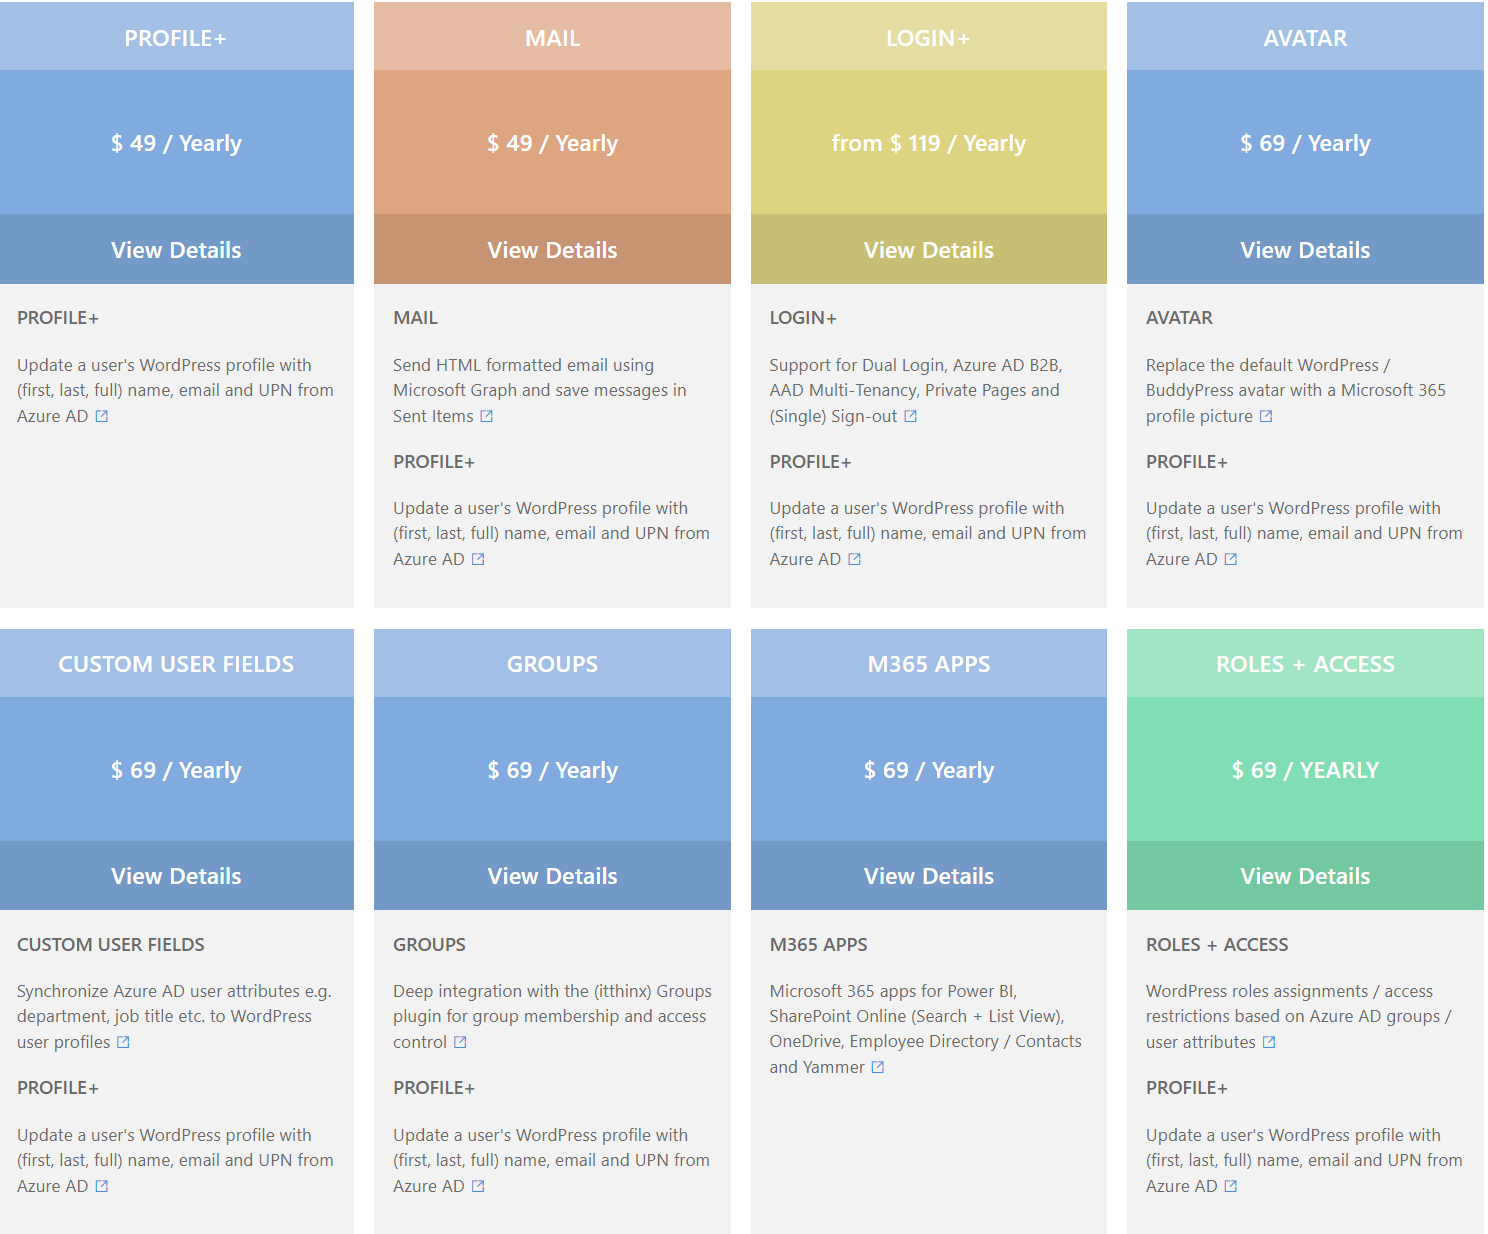Viewport: 1488px width, 1234px height.
Task: Open external link icon after 'user attributes'
Action: coord(1269,1043)
